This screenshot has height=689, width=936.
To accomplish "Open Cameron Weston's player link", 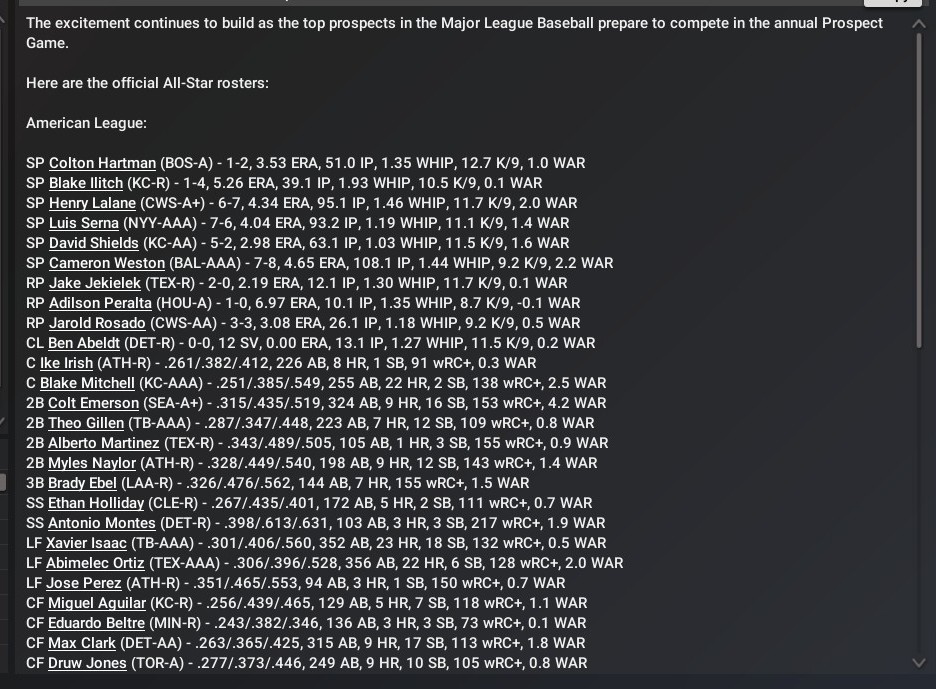I will pos(107,263).
